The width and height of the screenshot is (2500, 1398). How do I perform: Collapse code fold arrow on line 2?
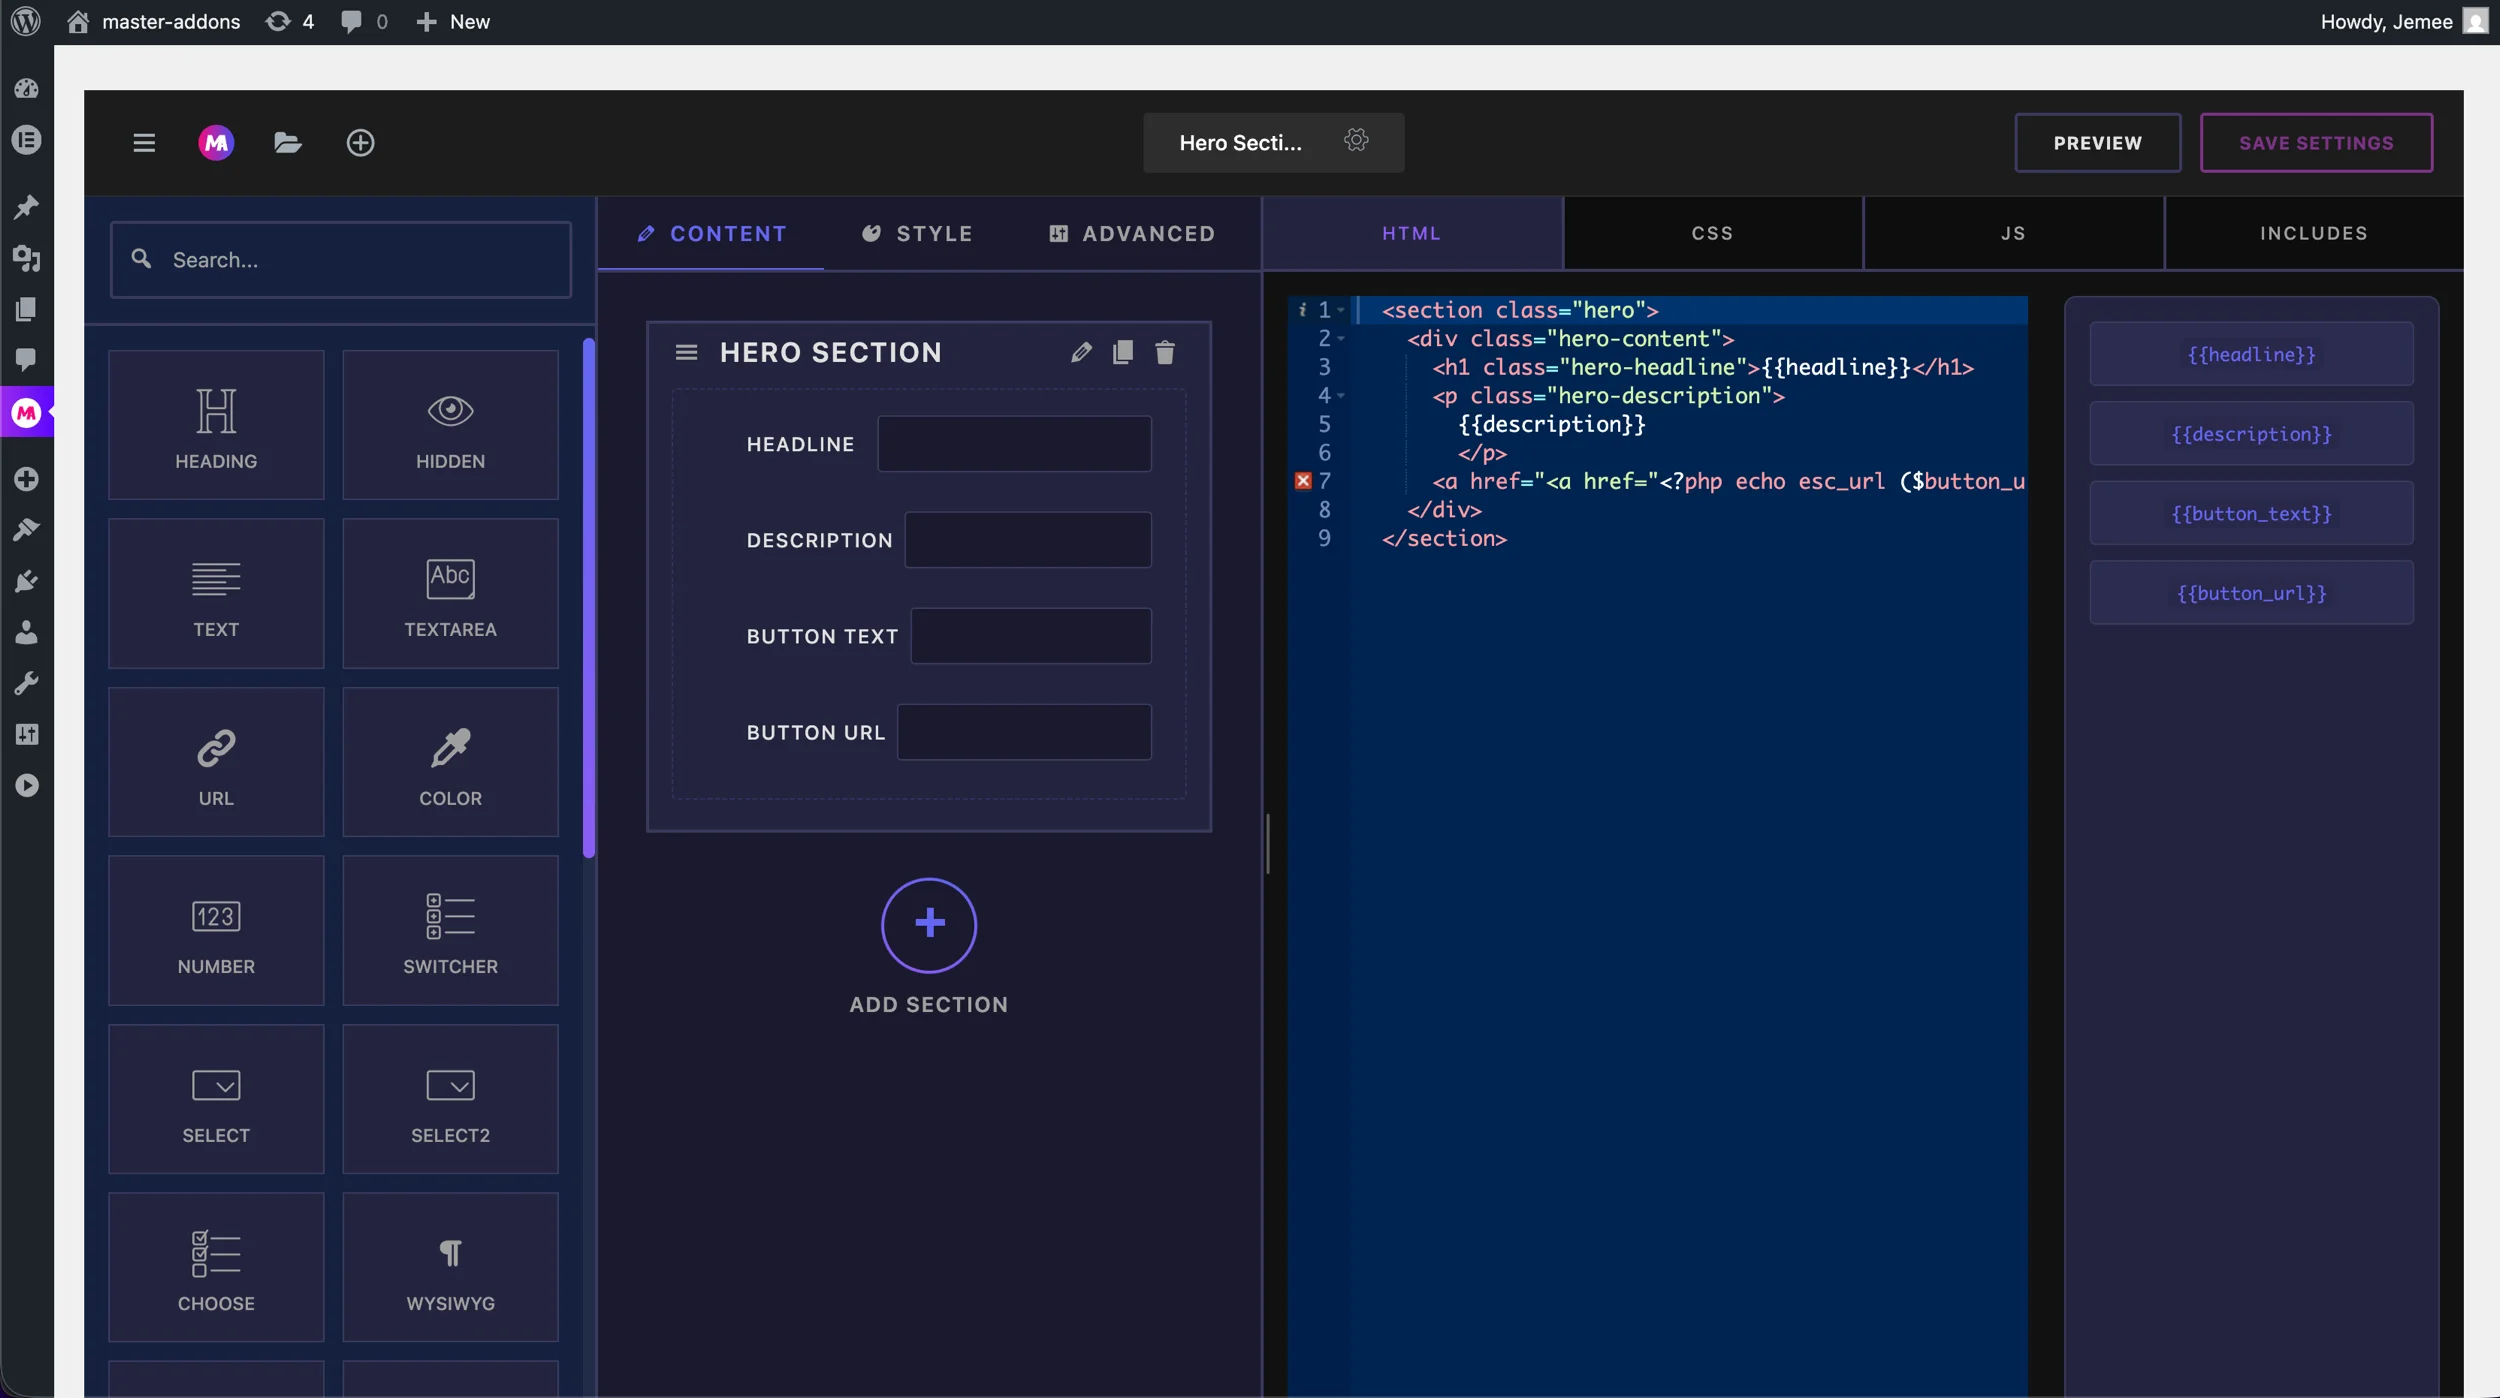(x=1341, y=339)
